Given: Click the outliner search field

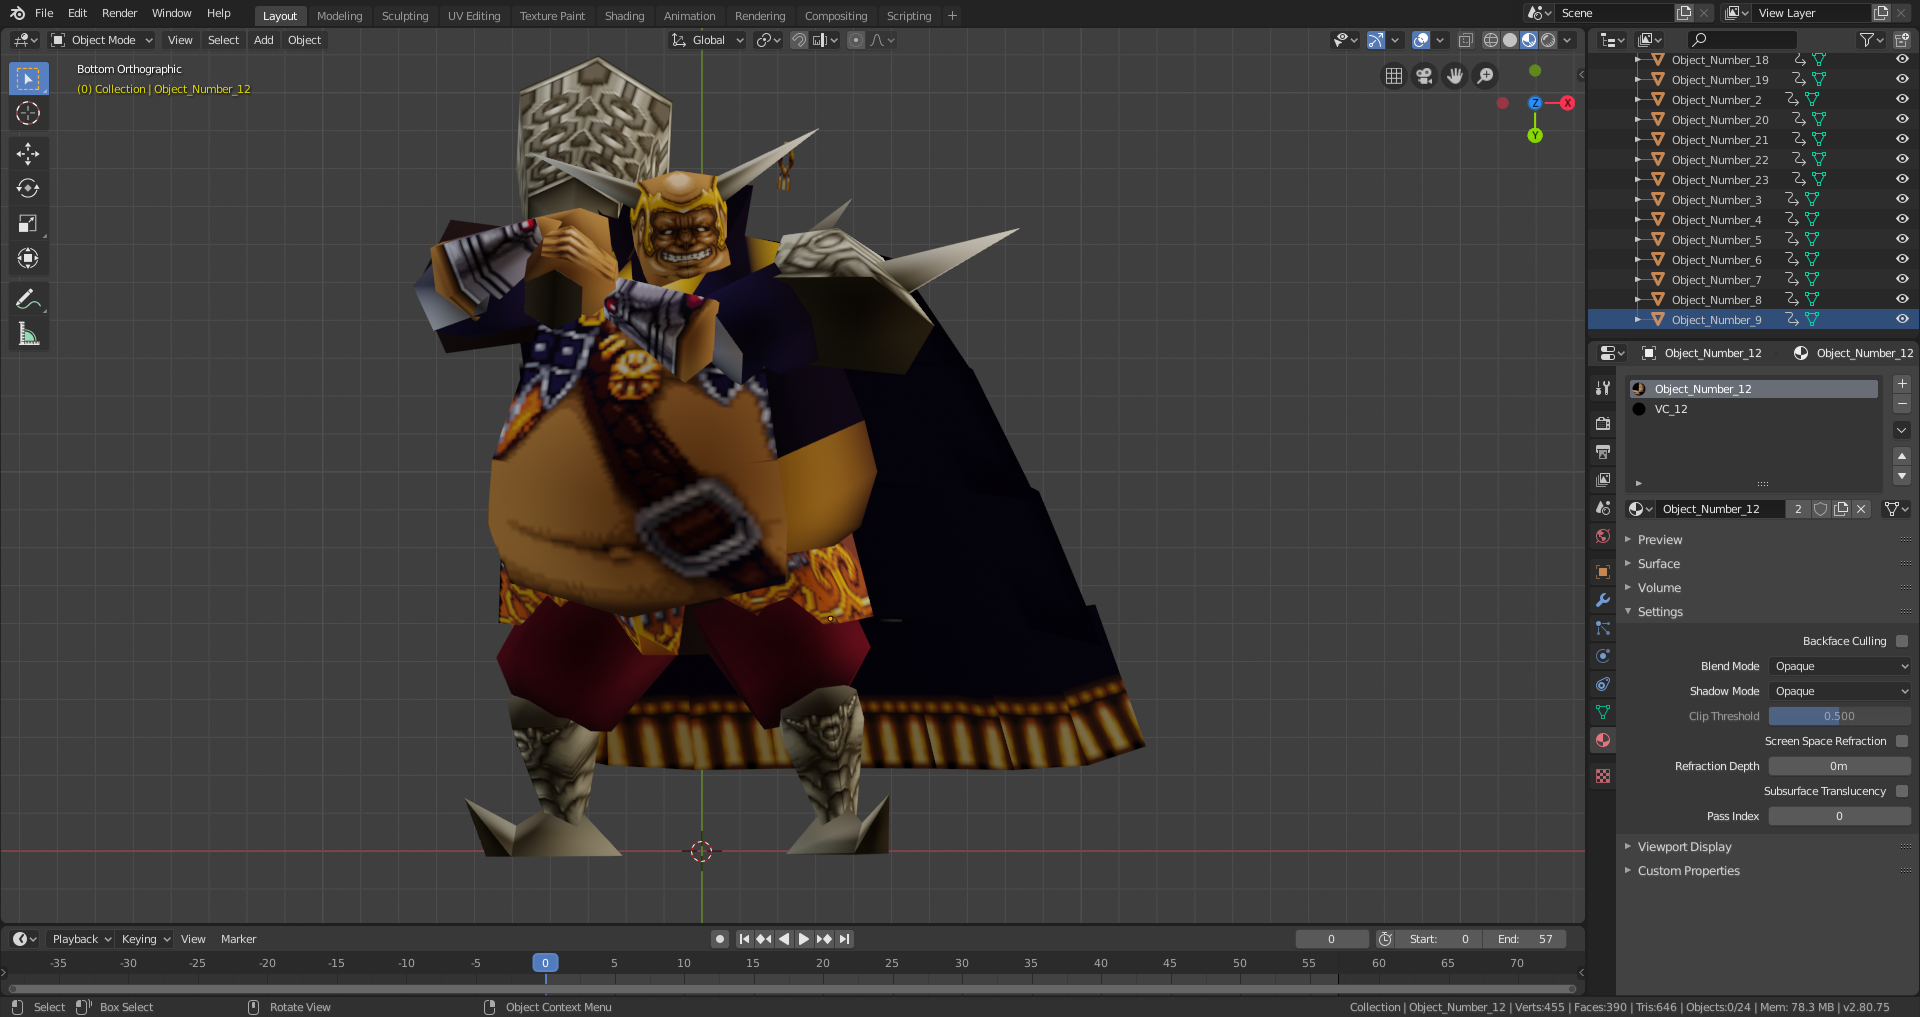Looking at the screenshot, I should pos(1742,40).
